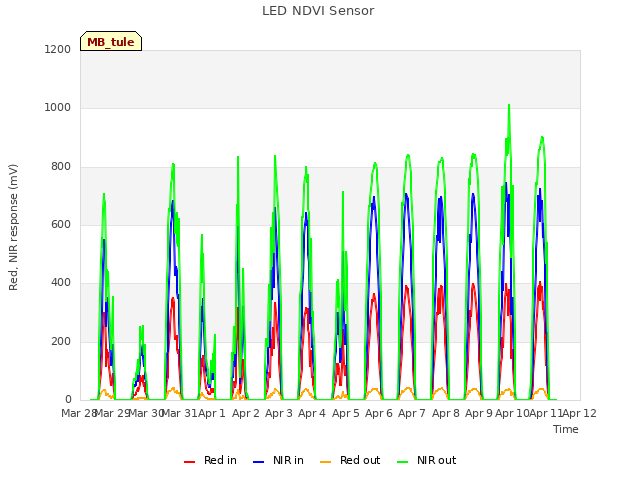Click the Apr 2 date label
Screen dimensions: 640x480
[x=246, y=413]
